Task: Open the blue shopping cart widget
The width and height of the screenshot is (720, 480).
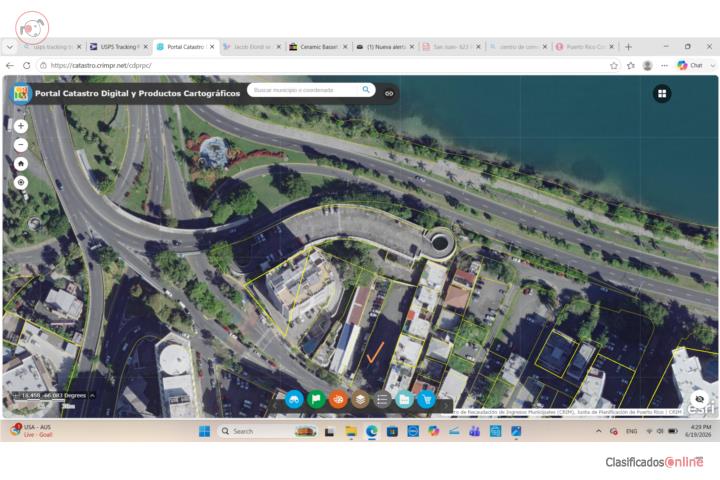Action: [427, 400]
